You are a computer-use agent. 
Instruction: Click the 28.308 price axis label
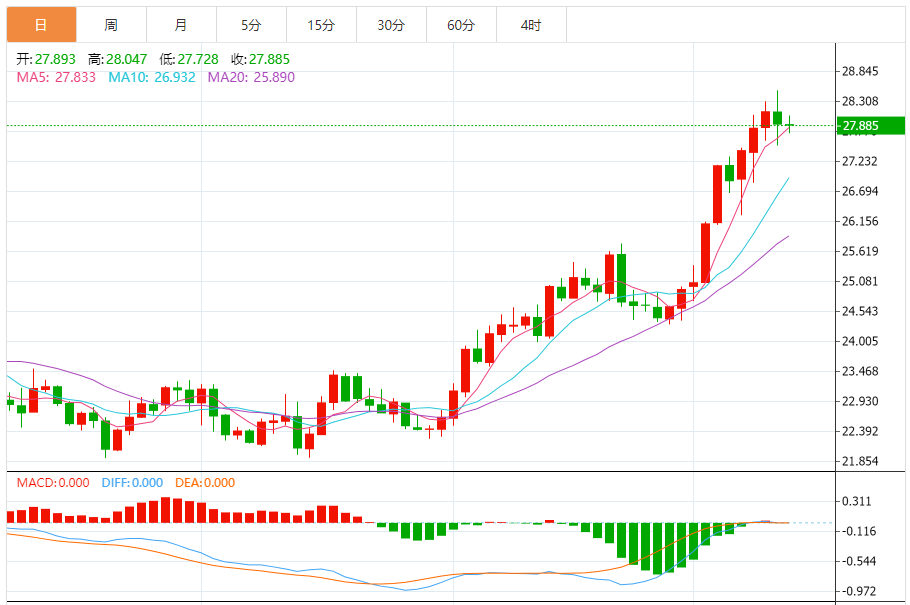coord(860,101)
